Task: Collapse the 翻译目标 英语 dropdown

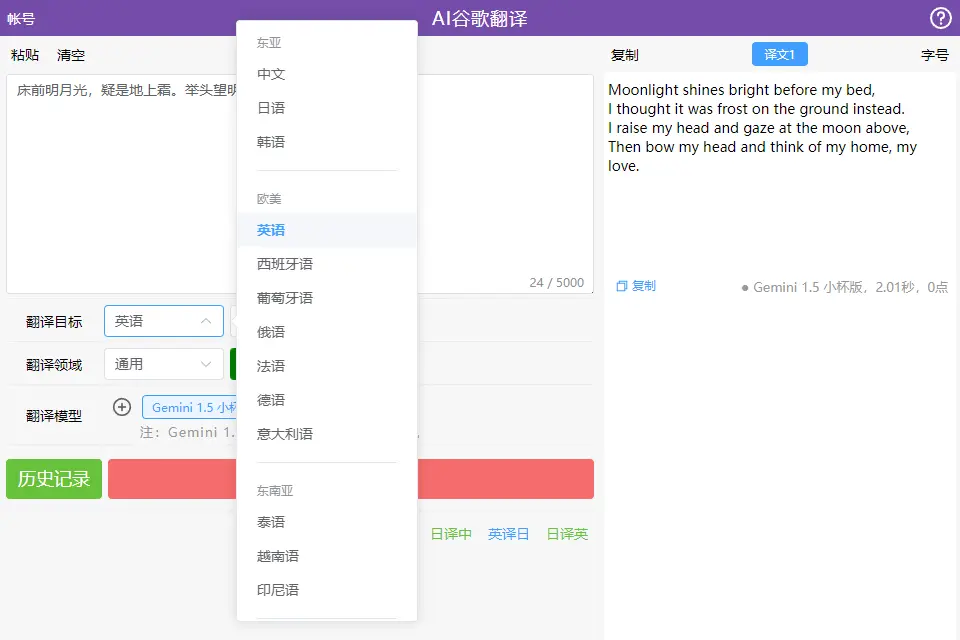Action: (163, 321)
